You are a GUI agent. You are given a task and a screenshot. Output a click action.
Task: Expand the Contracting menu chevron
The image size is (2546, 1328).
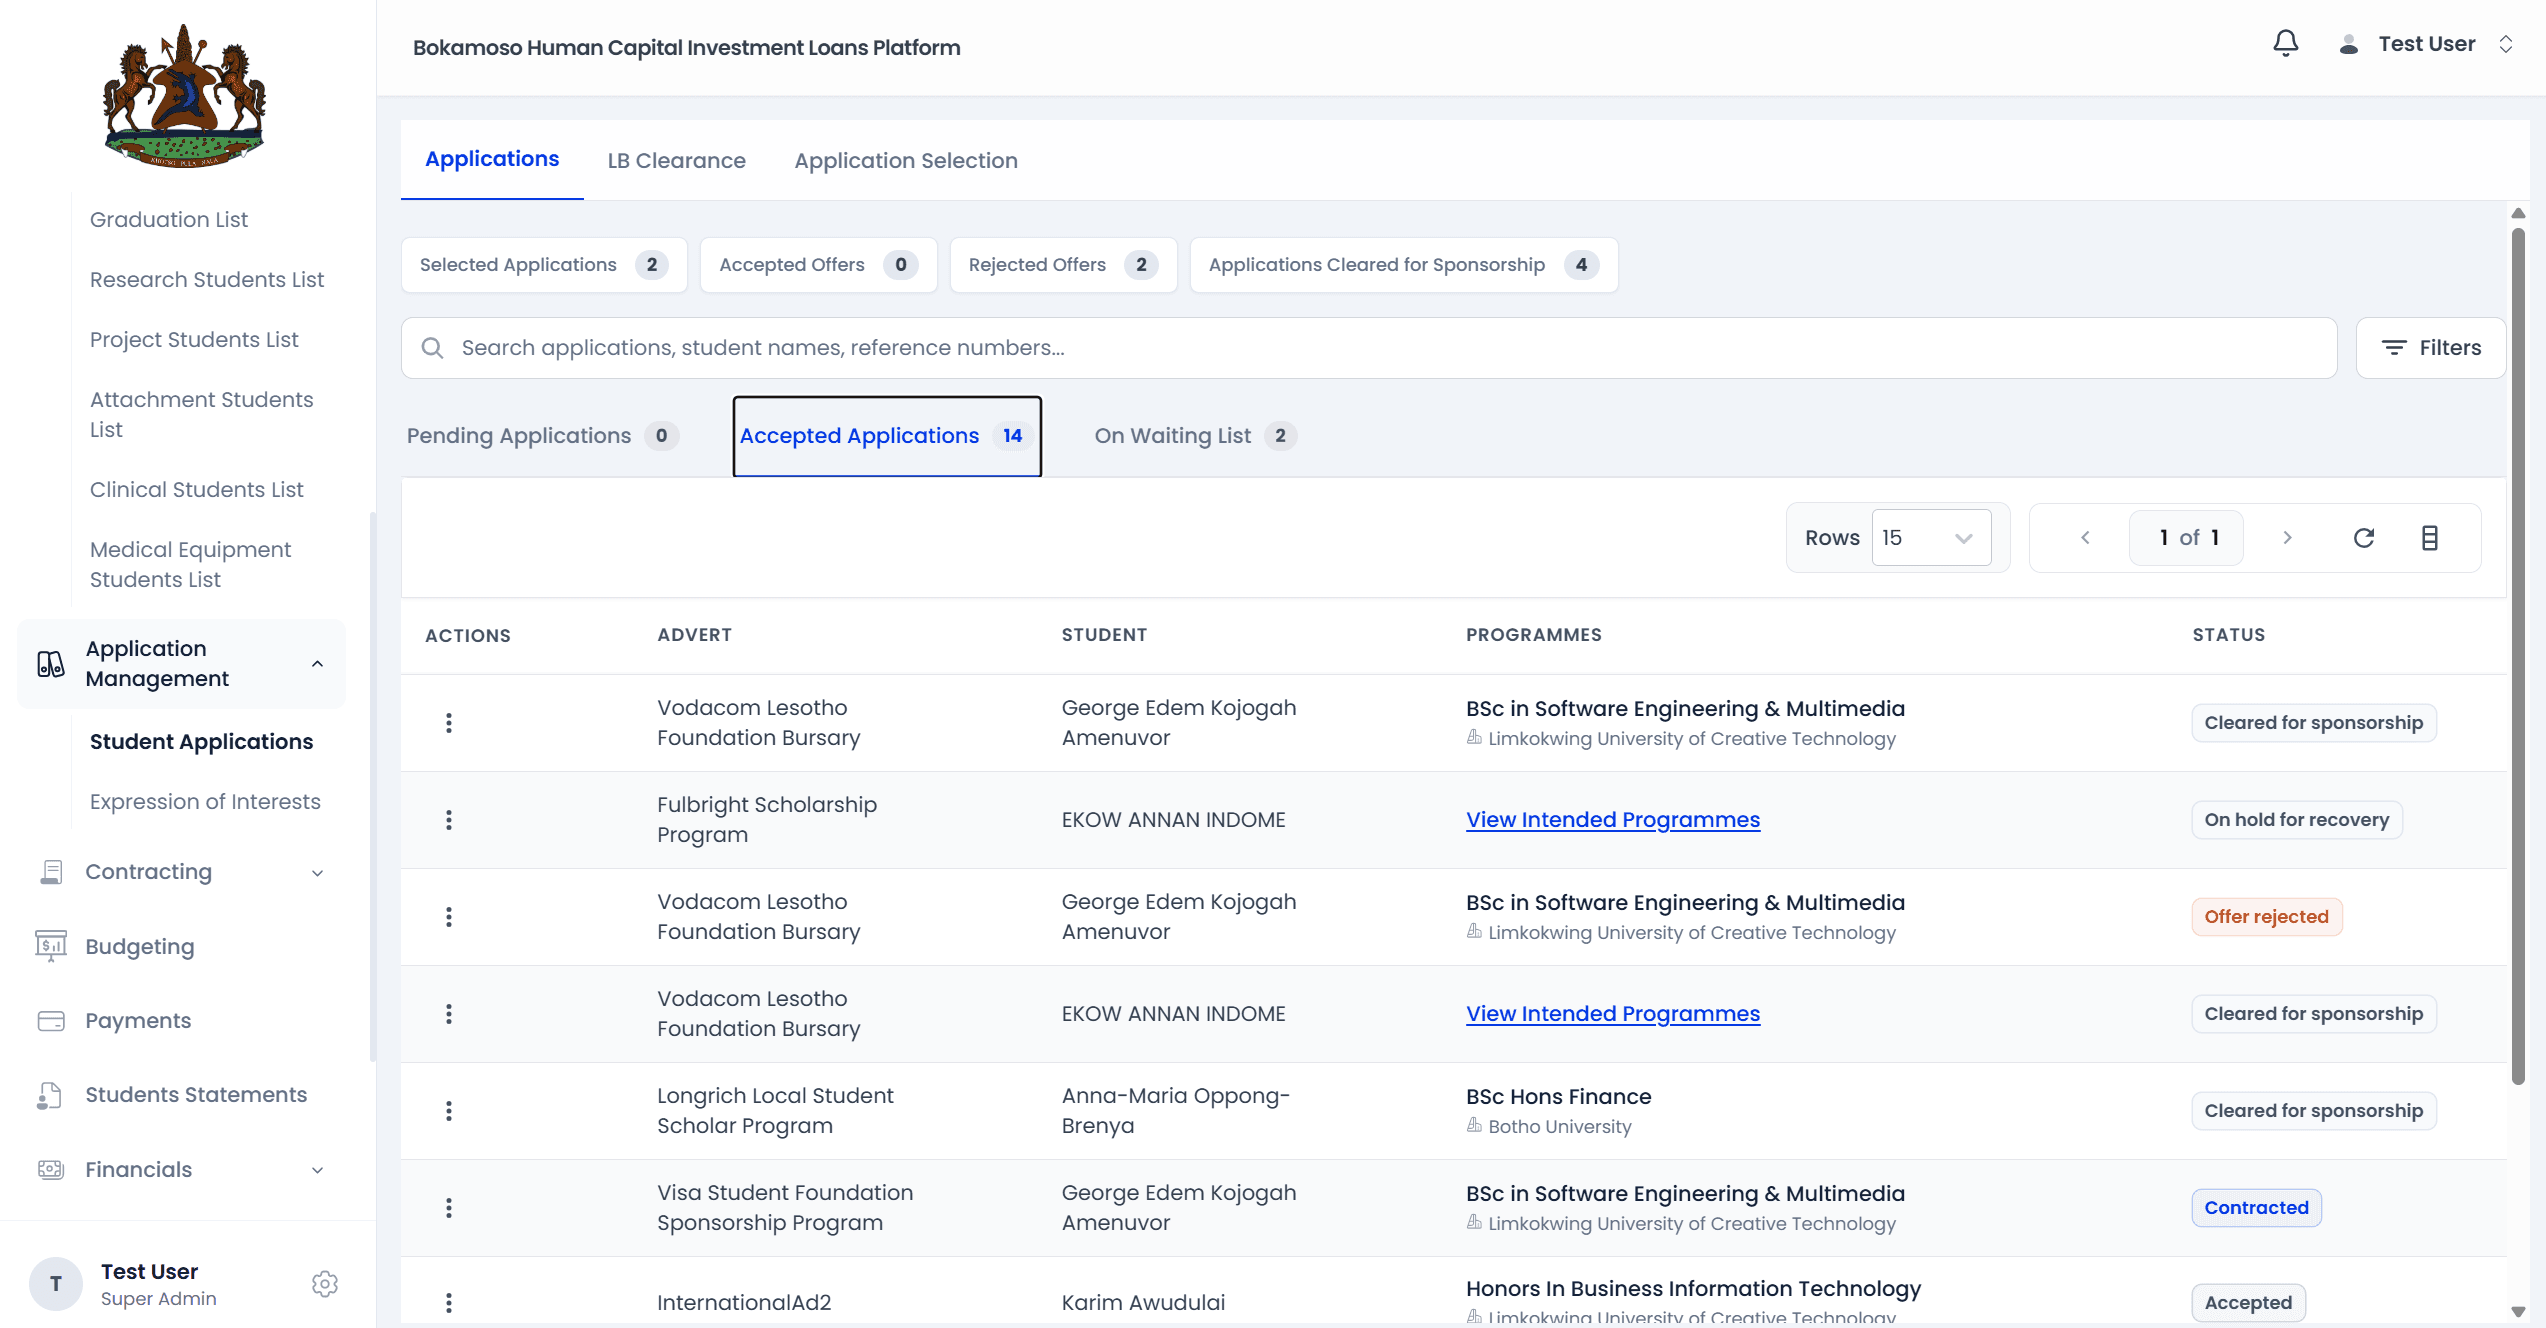[317, 873]
